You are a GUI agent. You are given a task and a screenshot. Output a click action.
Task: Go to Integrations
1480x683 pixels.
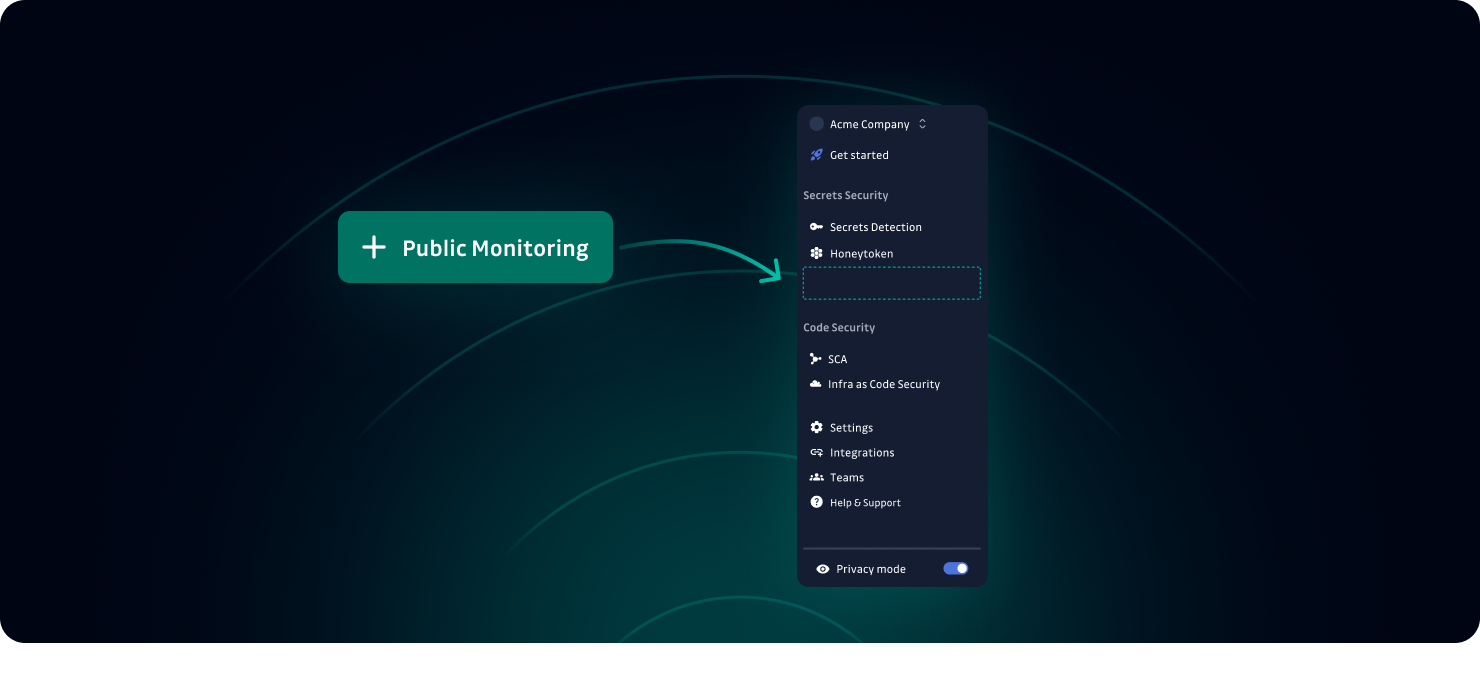862,453
